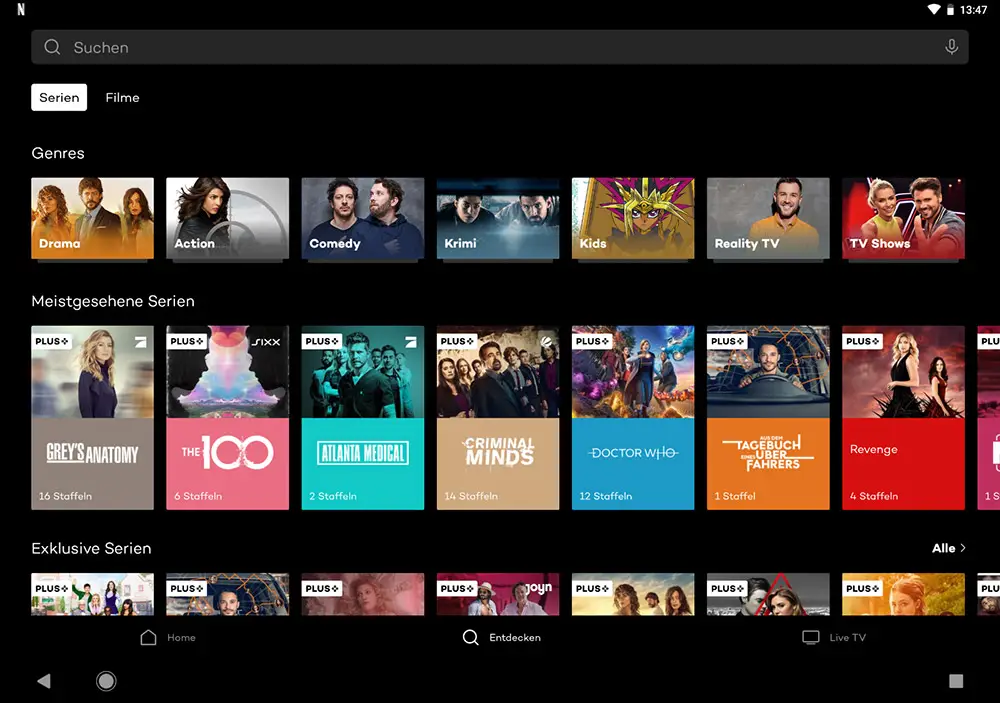The height and width of the screenshot is (703, 1000).
Task: Select the Serien tab
Action: [59, 98]
